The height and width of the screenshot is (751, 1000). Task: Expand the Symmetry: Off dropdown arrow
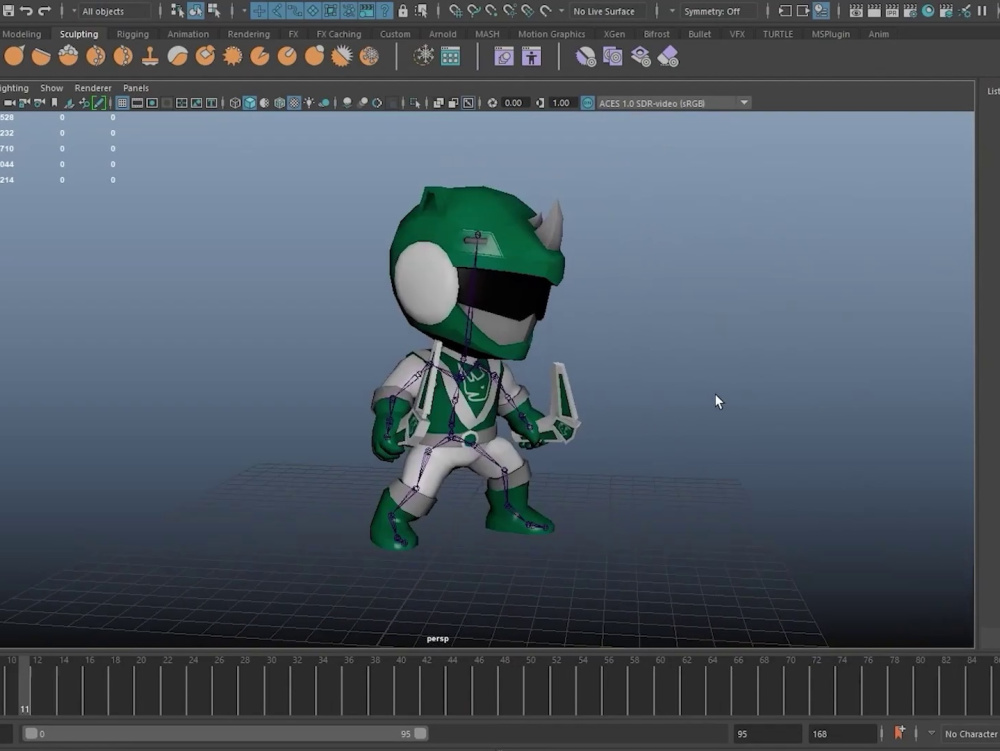(x=672, y=11)
